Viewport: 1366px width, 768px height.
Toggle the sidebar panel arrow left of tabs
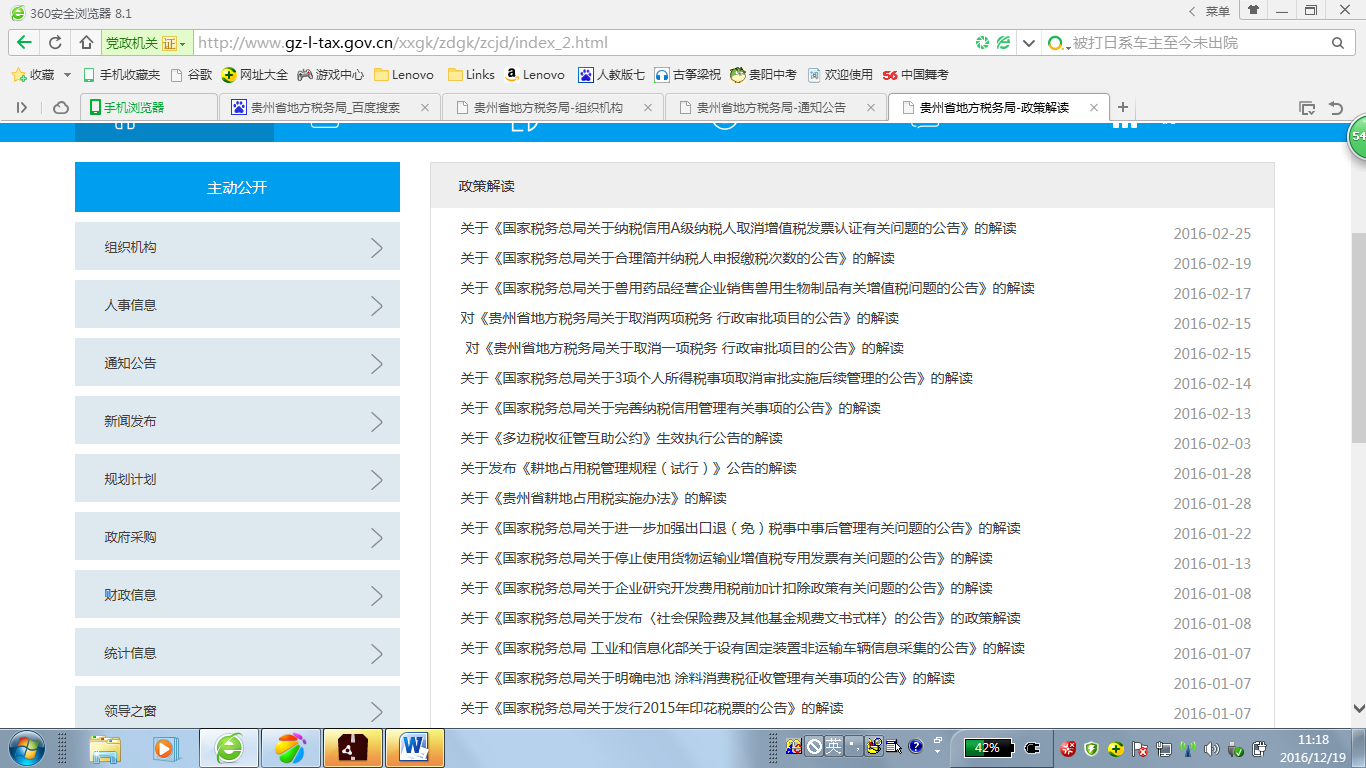[22, 108]
